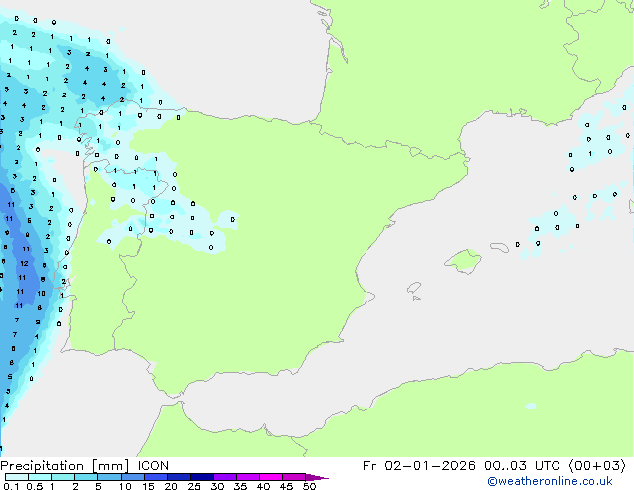Click the purple arrow tip above 50
The width and height of the screenshot is (634, 490).
(x=317, y=477)
